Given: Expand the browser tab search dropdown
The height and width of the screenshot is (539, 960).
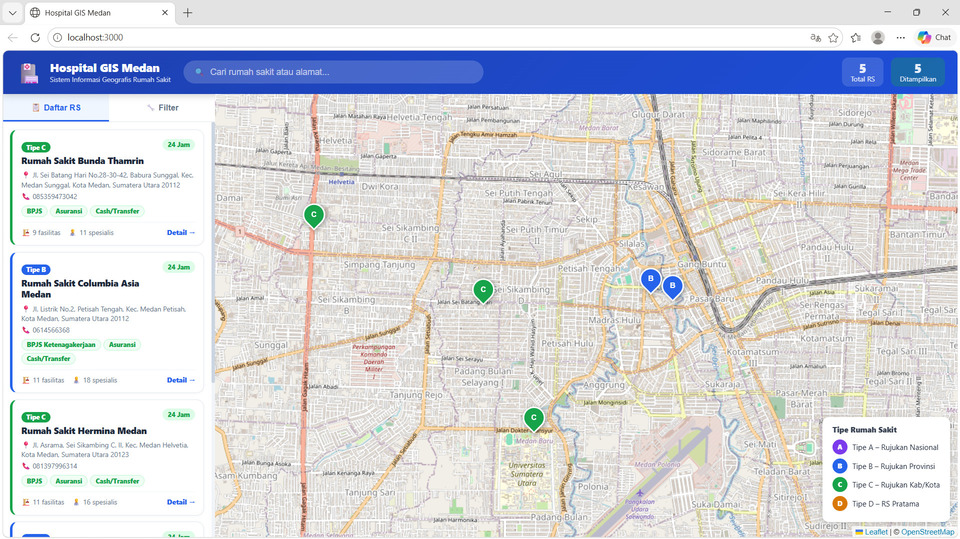Looking at the screenshot, I should coord(12,12).
